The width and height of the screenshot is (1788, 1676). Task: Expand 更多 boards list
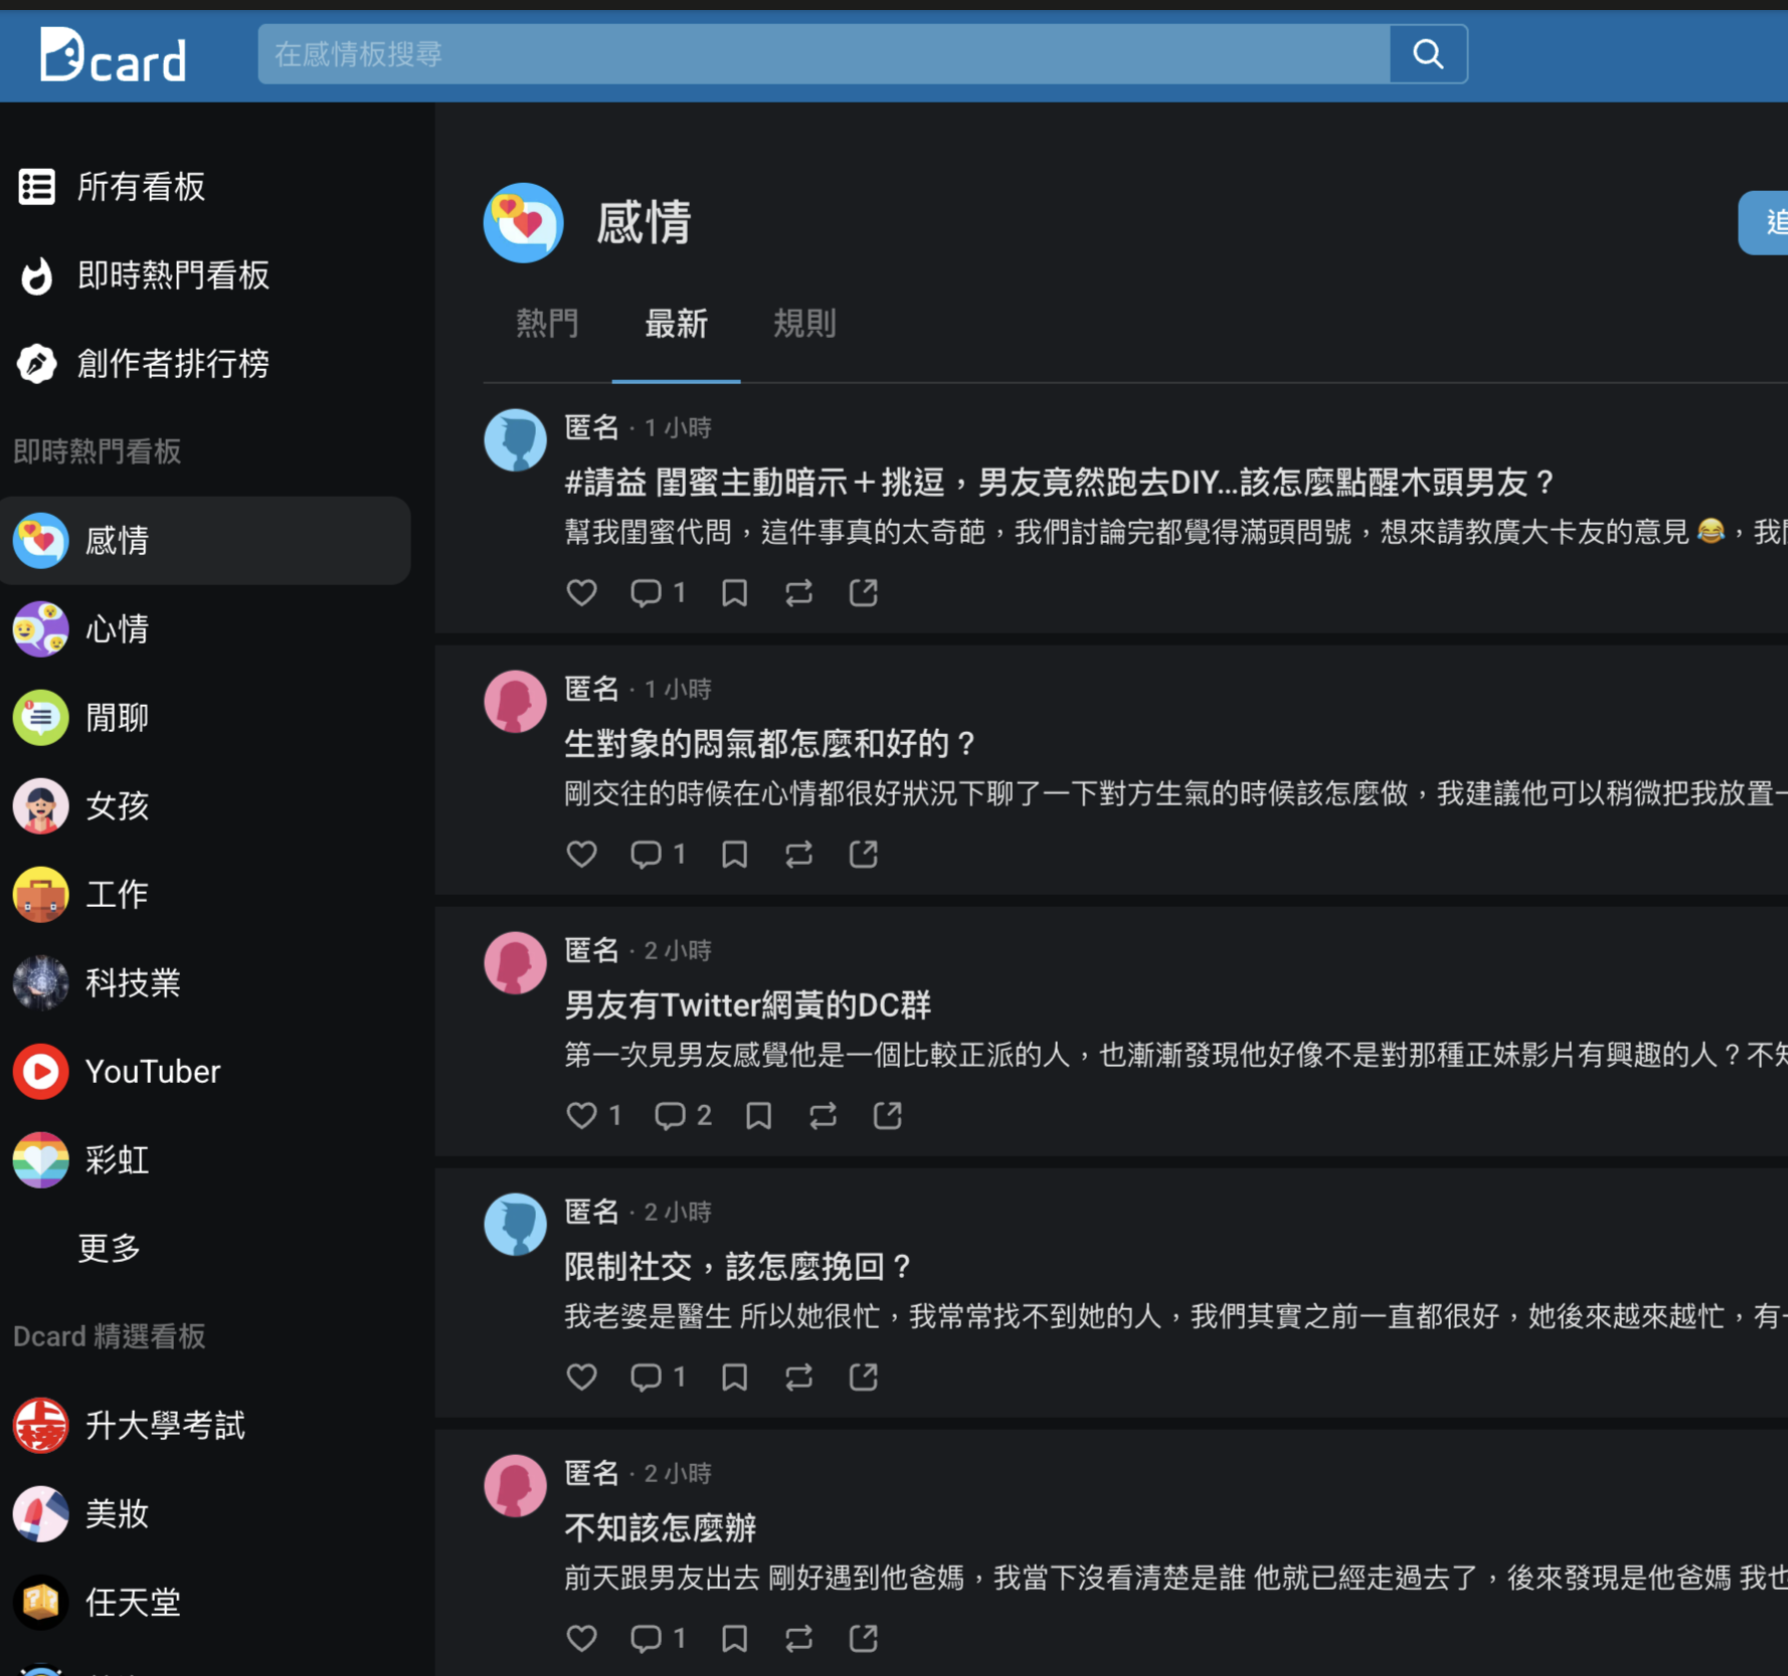(109, 1248)
